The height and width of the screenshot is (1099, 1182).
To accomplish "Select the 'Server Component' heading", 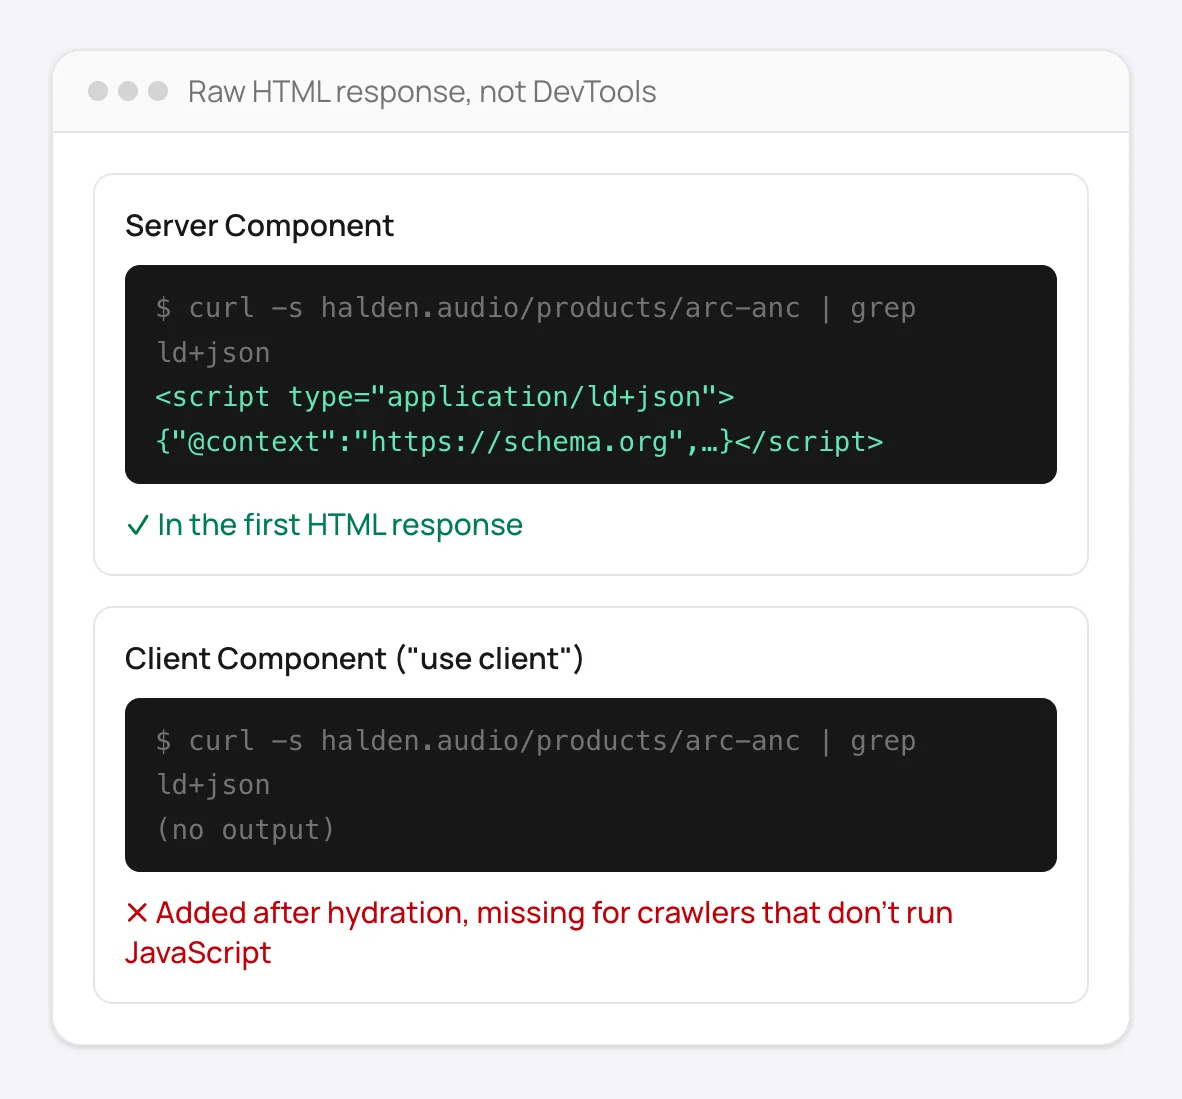I will pos(259,226).
